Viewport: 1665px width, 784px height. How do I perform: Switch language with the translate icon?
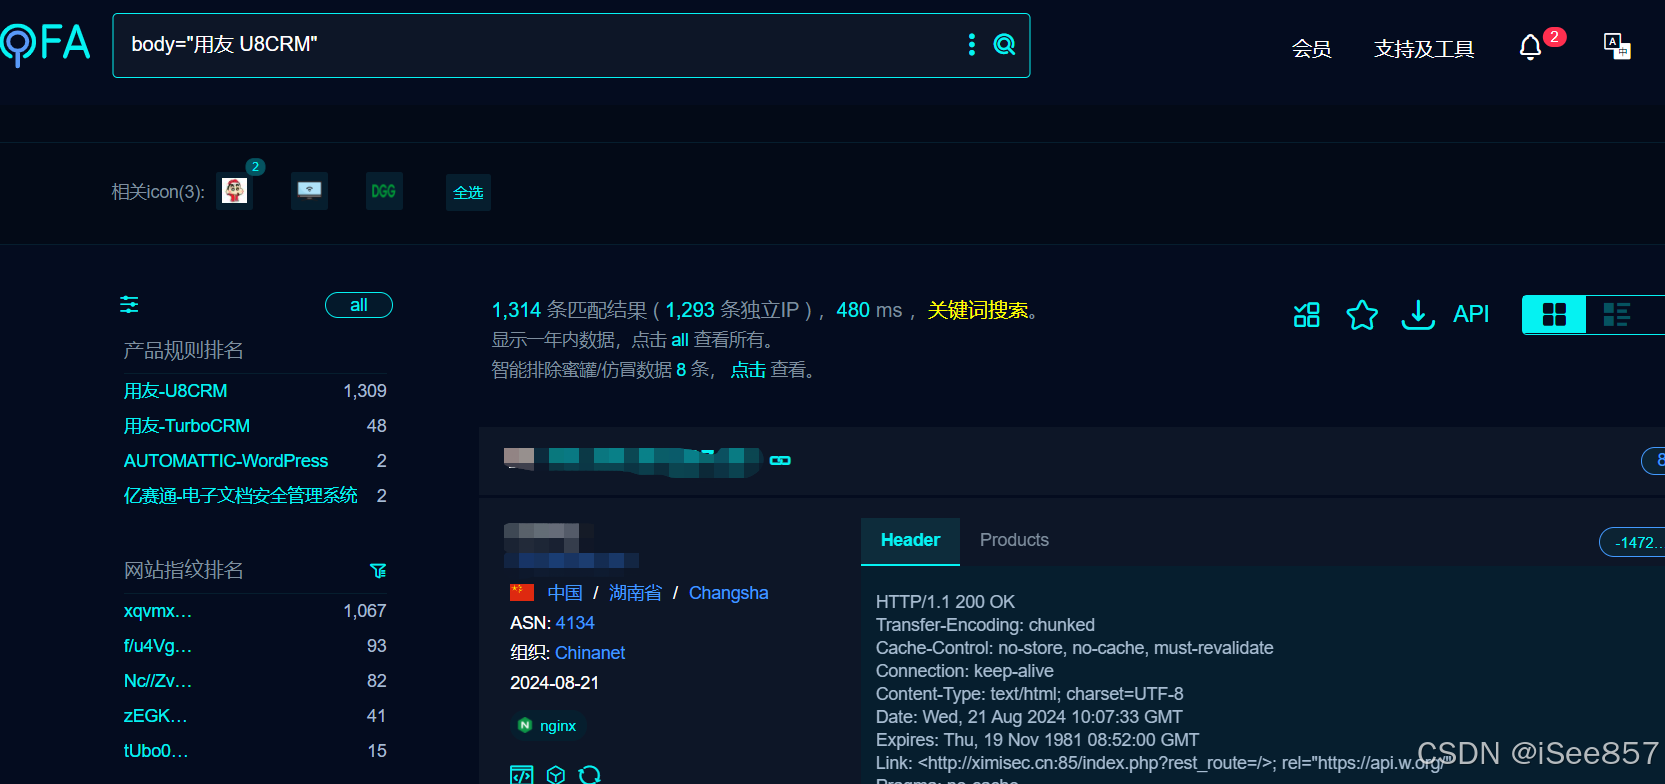1617,46
